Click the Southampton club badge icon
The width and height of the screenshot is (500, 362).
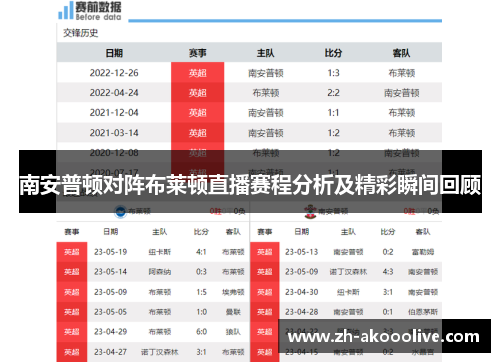click(310, 211)
